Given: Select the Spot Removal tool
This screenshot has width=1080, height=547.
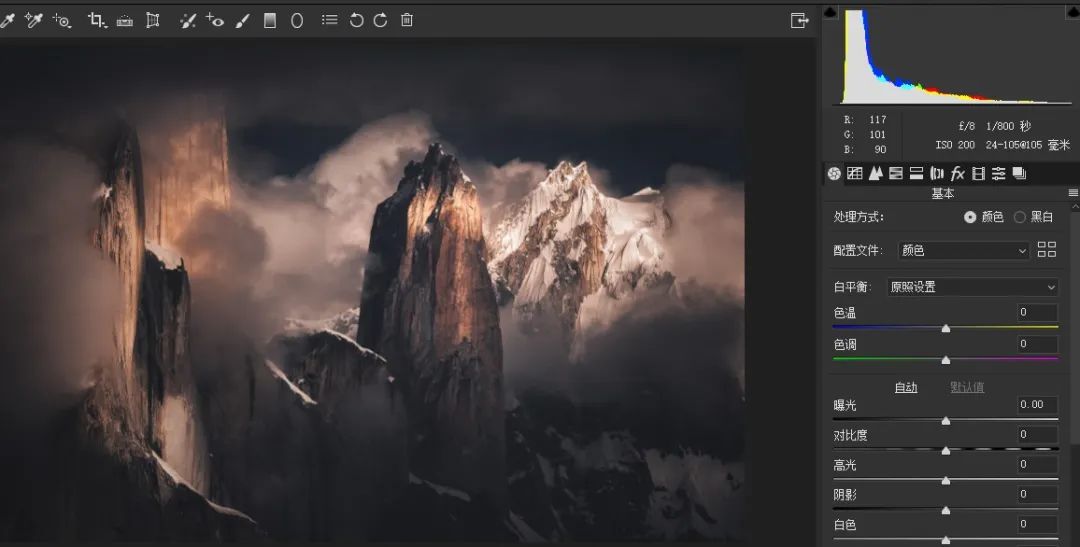Looking at the screenshot, I should [x=187, y=21].
